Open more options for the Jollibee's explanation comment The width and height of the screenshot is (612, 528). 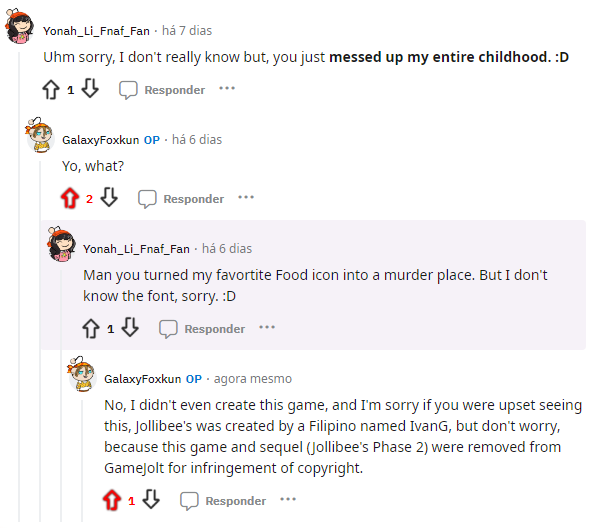pos(288,499)
